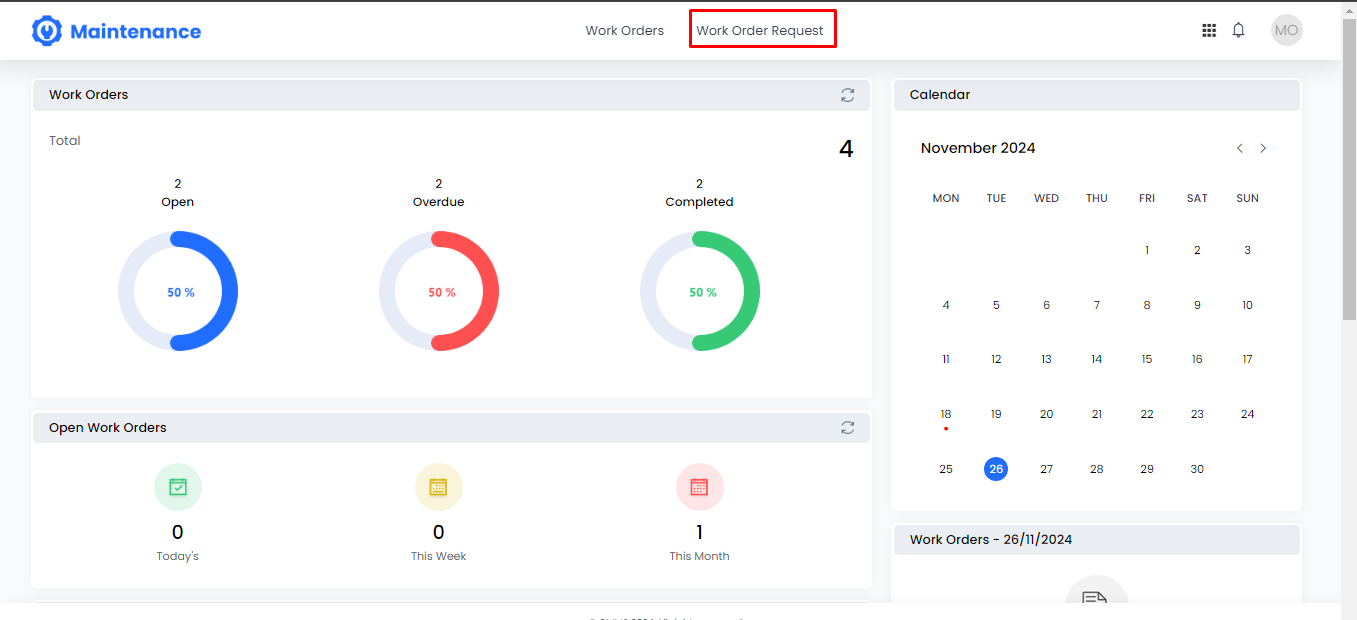1357x620 pixels.
Task: Select November 18 in the calendar
Action: click(x=946, y=414)
